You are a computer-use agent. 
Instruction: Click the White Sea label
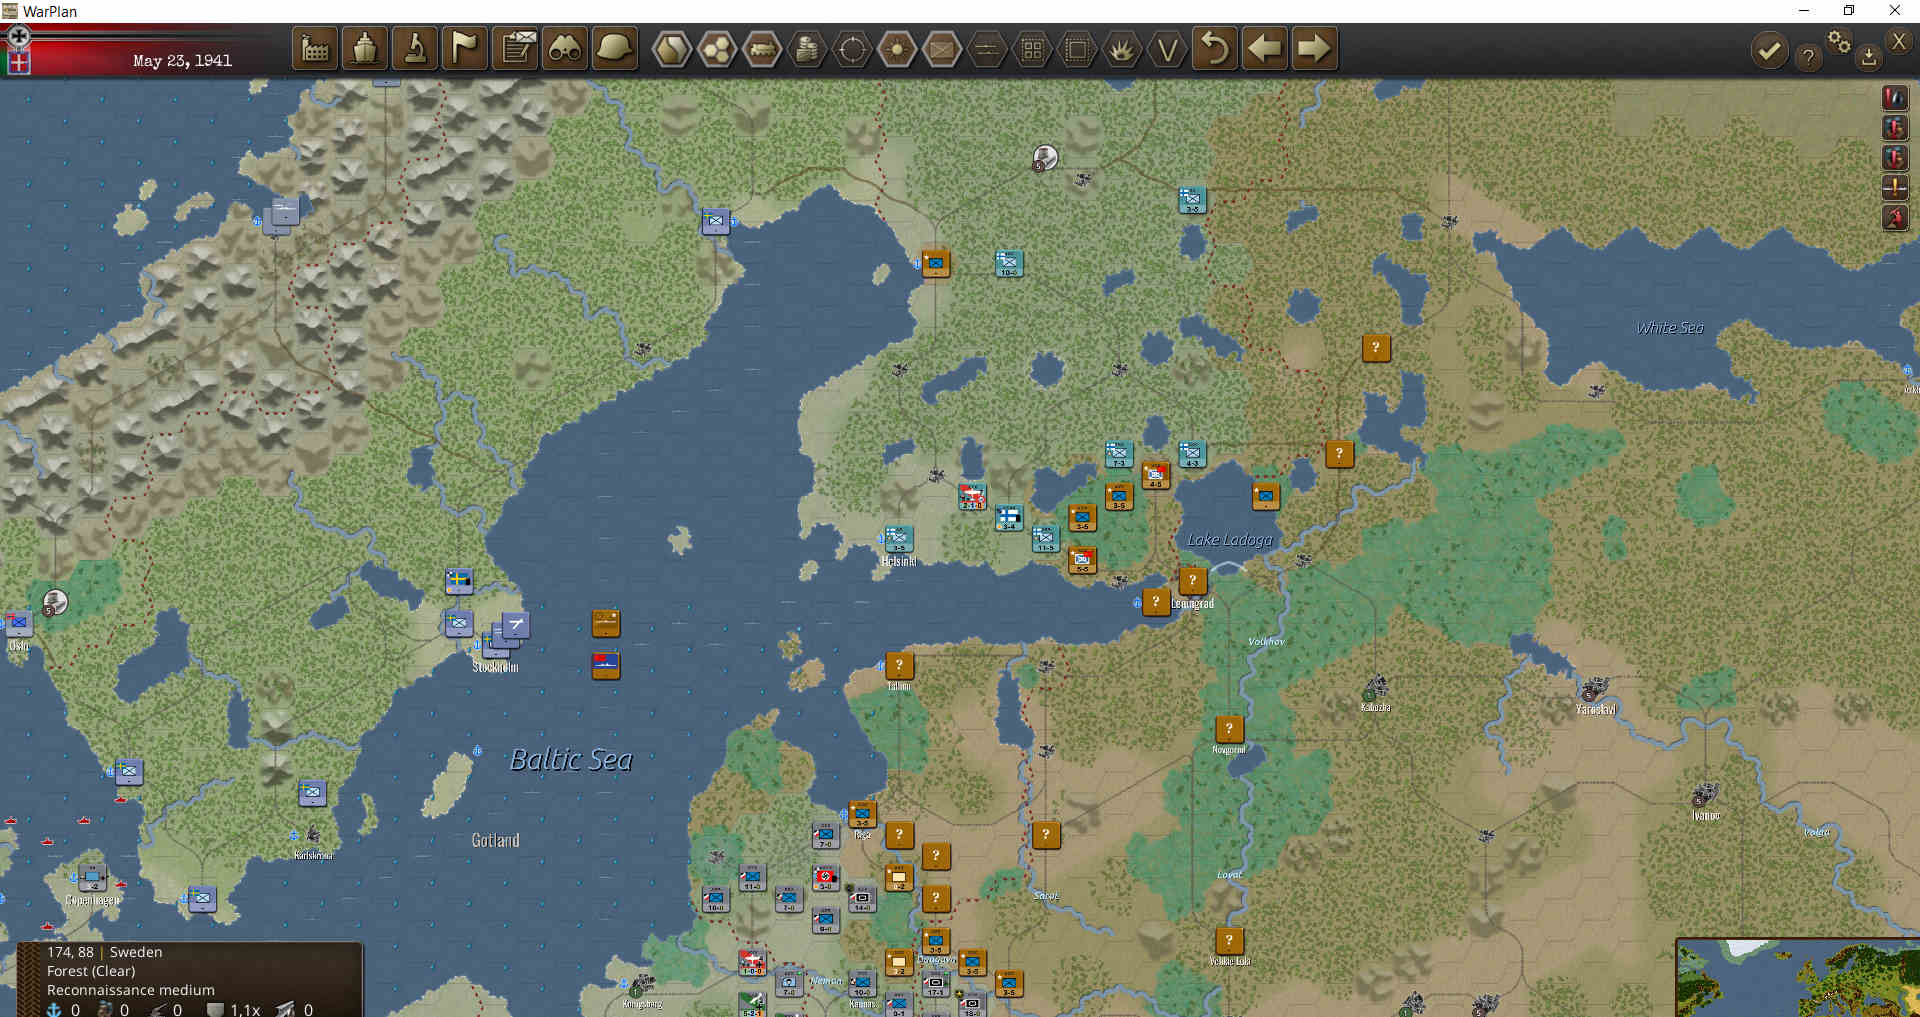click(1669, 328)
